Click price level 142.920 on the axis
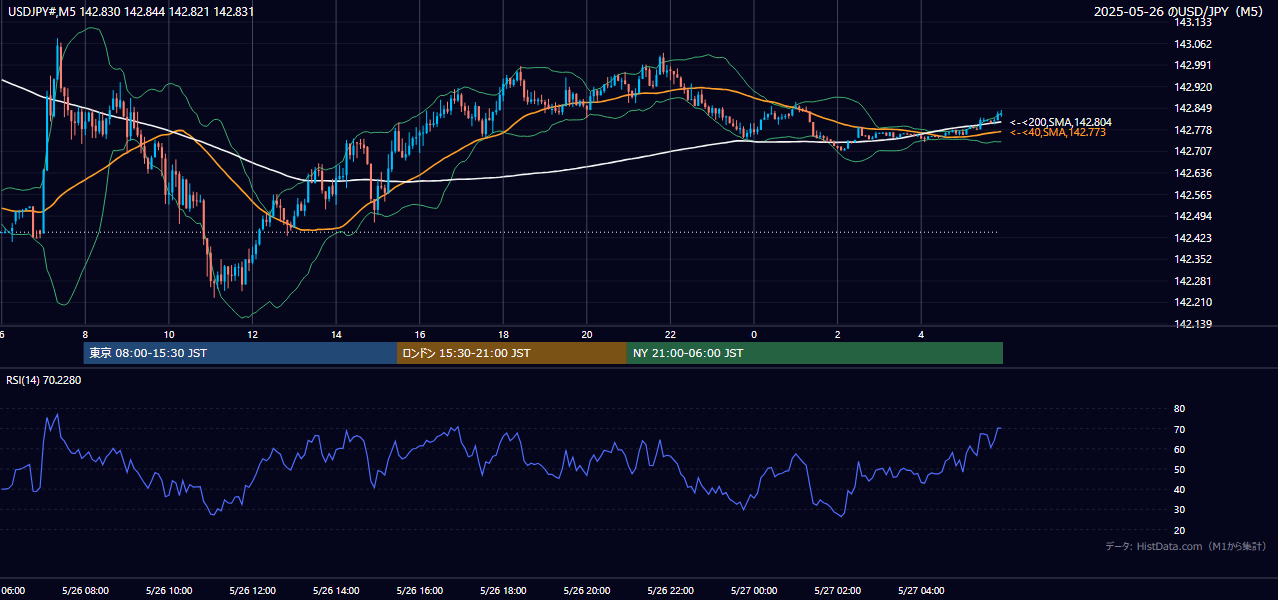 point(1192,87)
